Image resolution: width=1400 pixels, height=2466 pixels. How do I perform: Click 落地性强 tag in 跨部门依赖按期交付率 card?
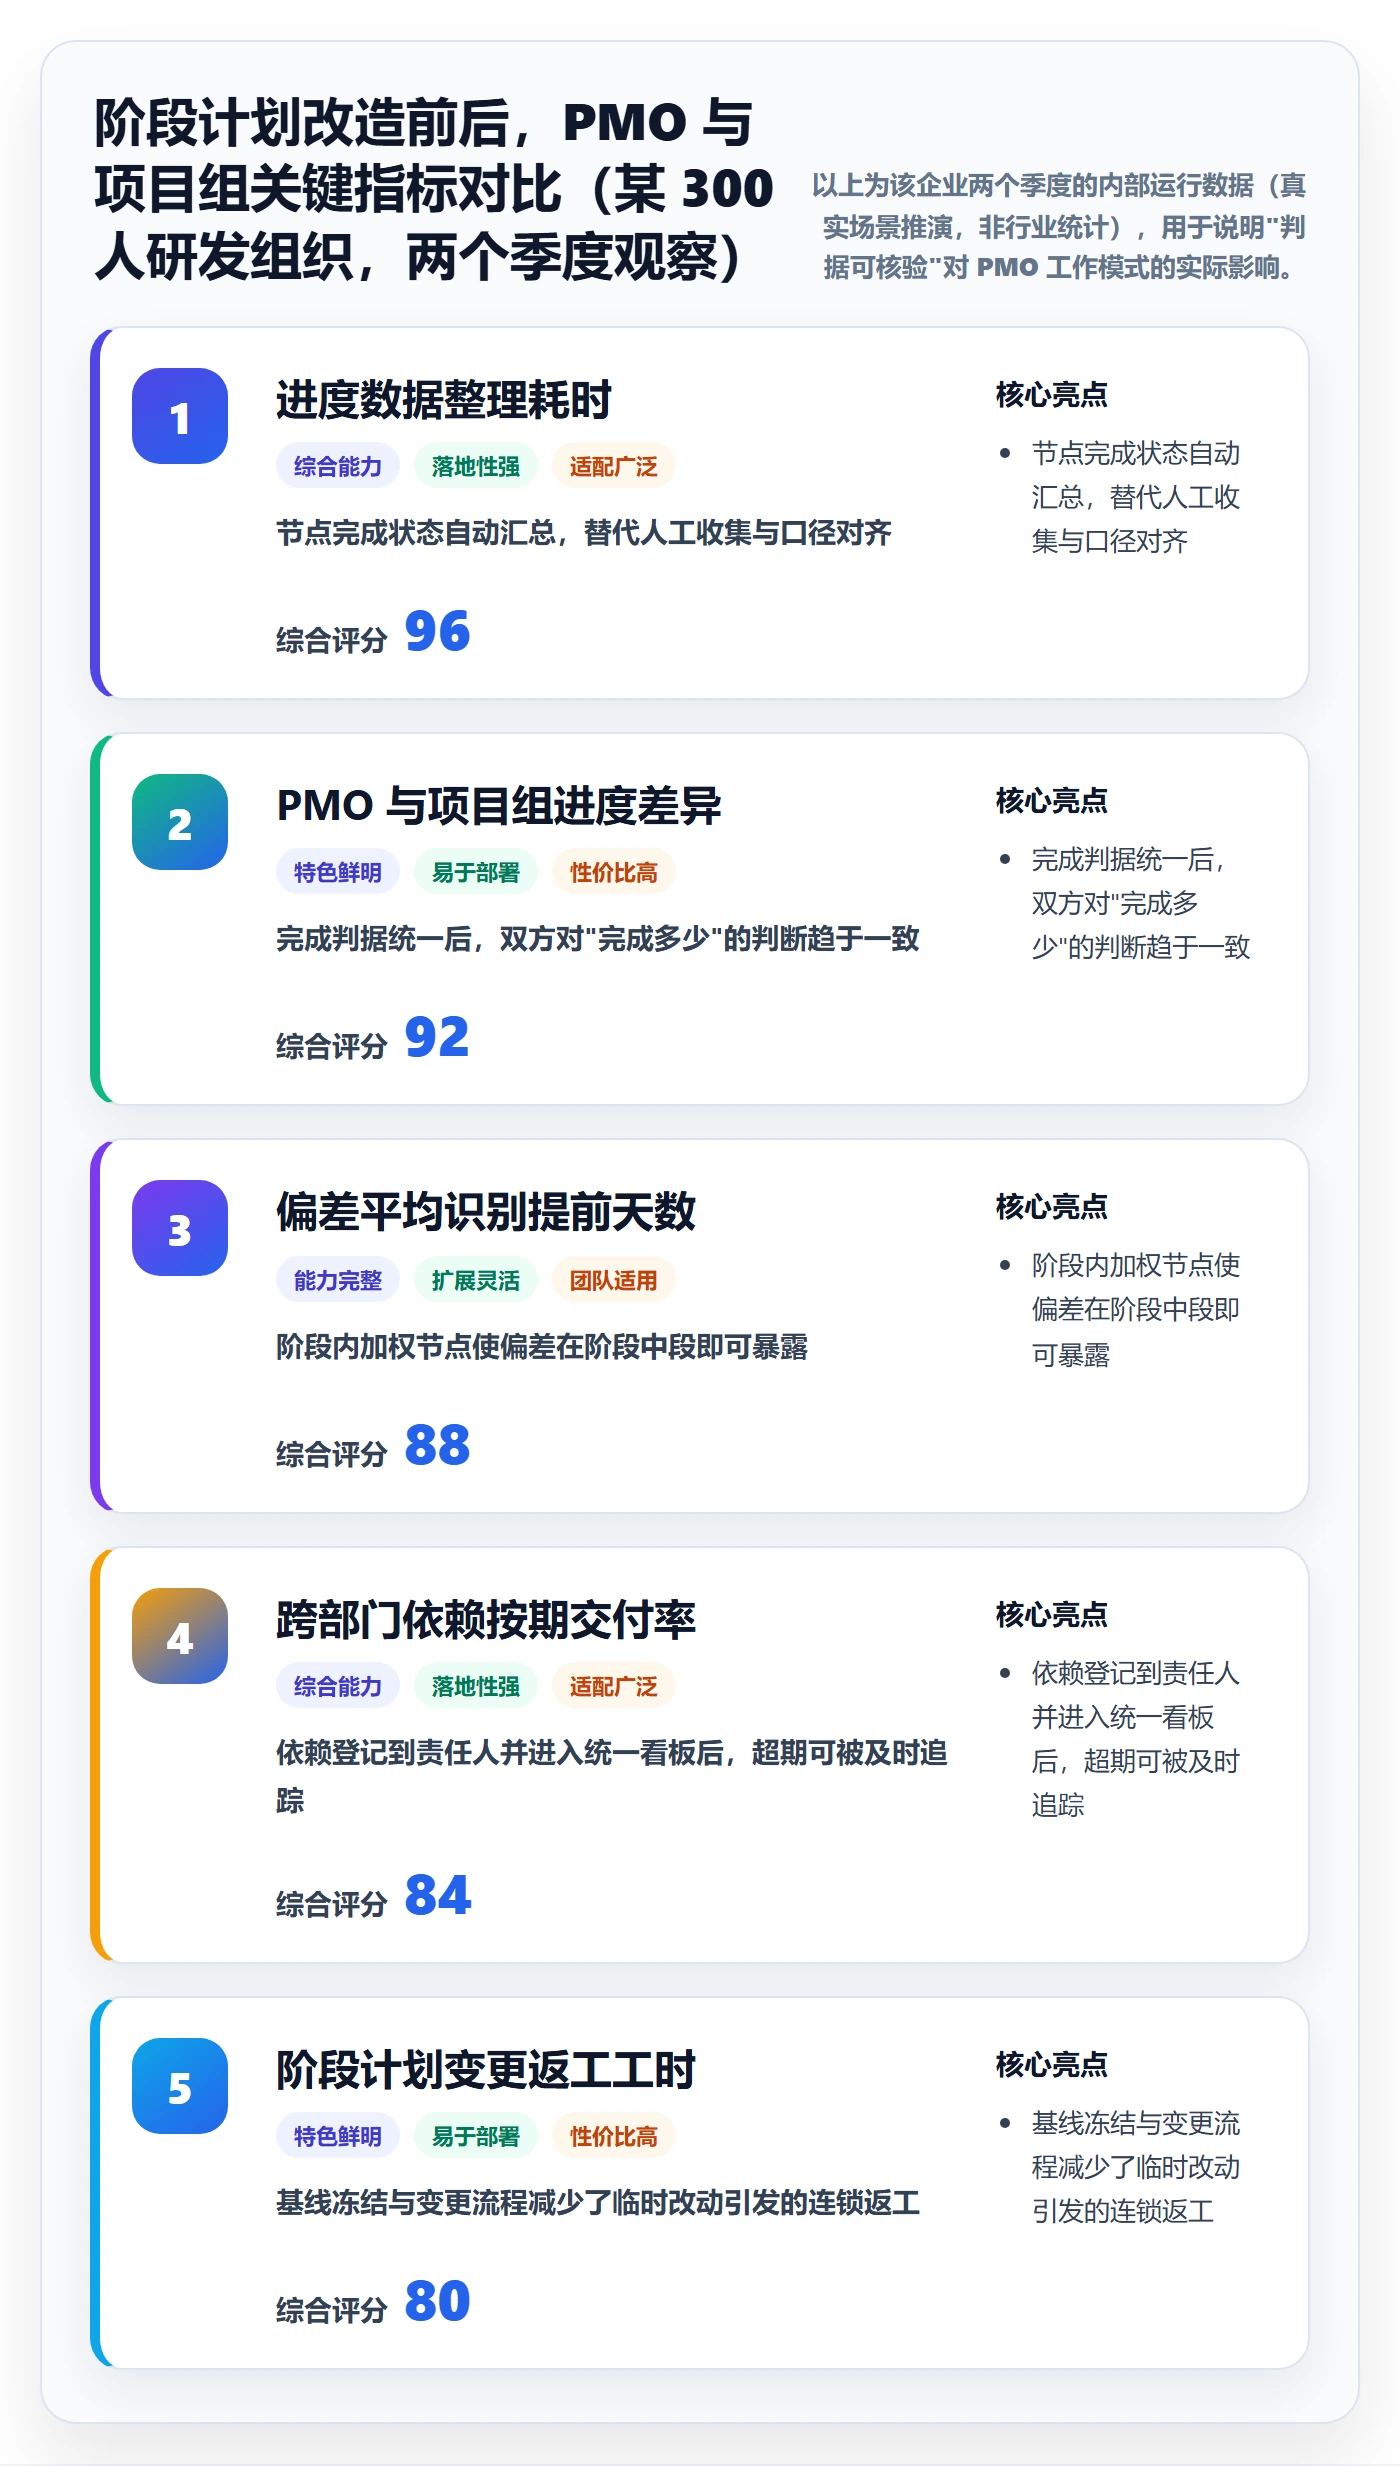(476, 1686)
